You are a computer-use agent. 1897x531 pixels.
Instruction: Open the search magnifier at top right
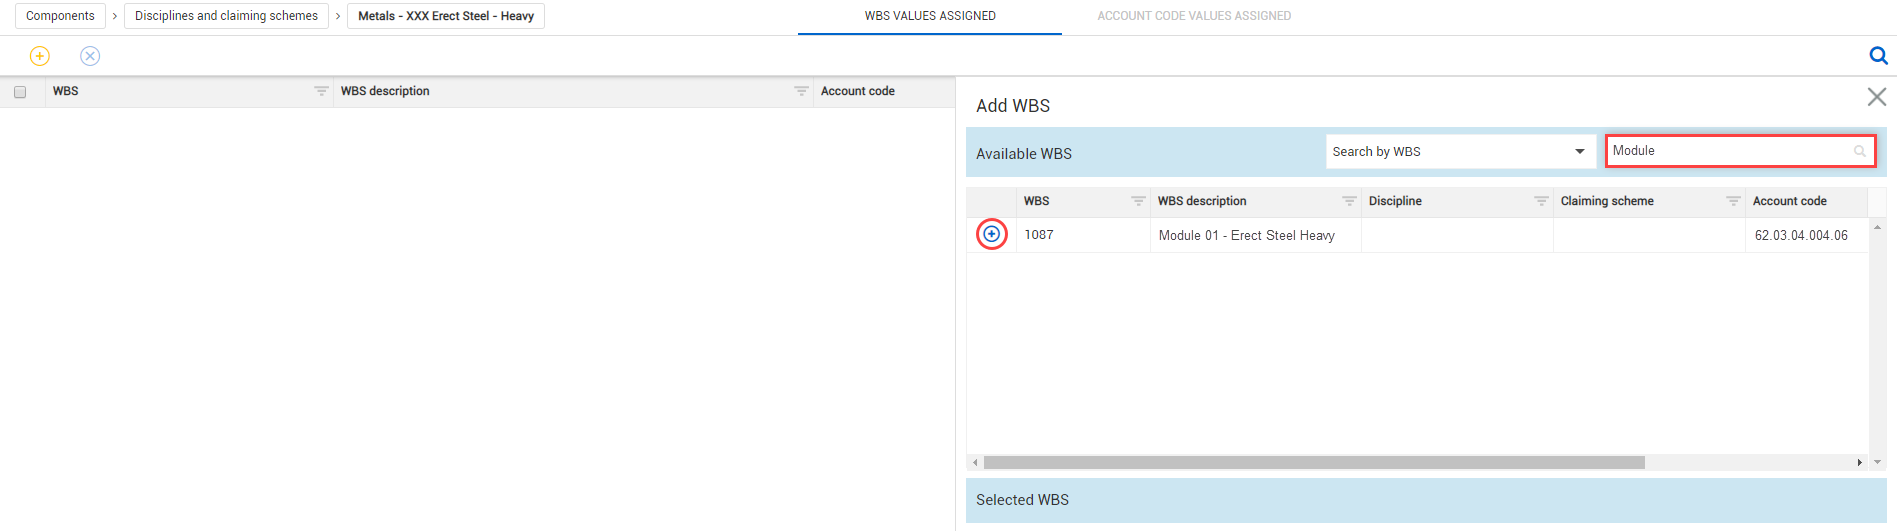[x=1878, y=56]
